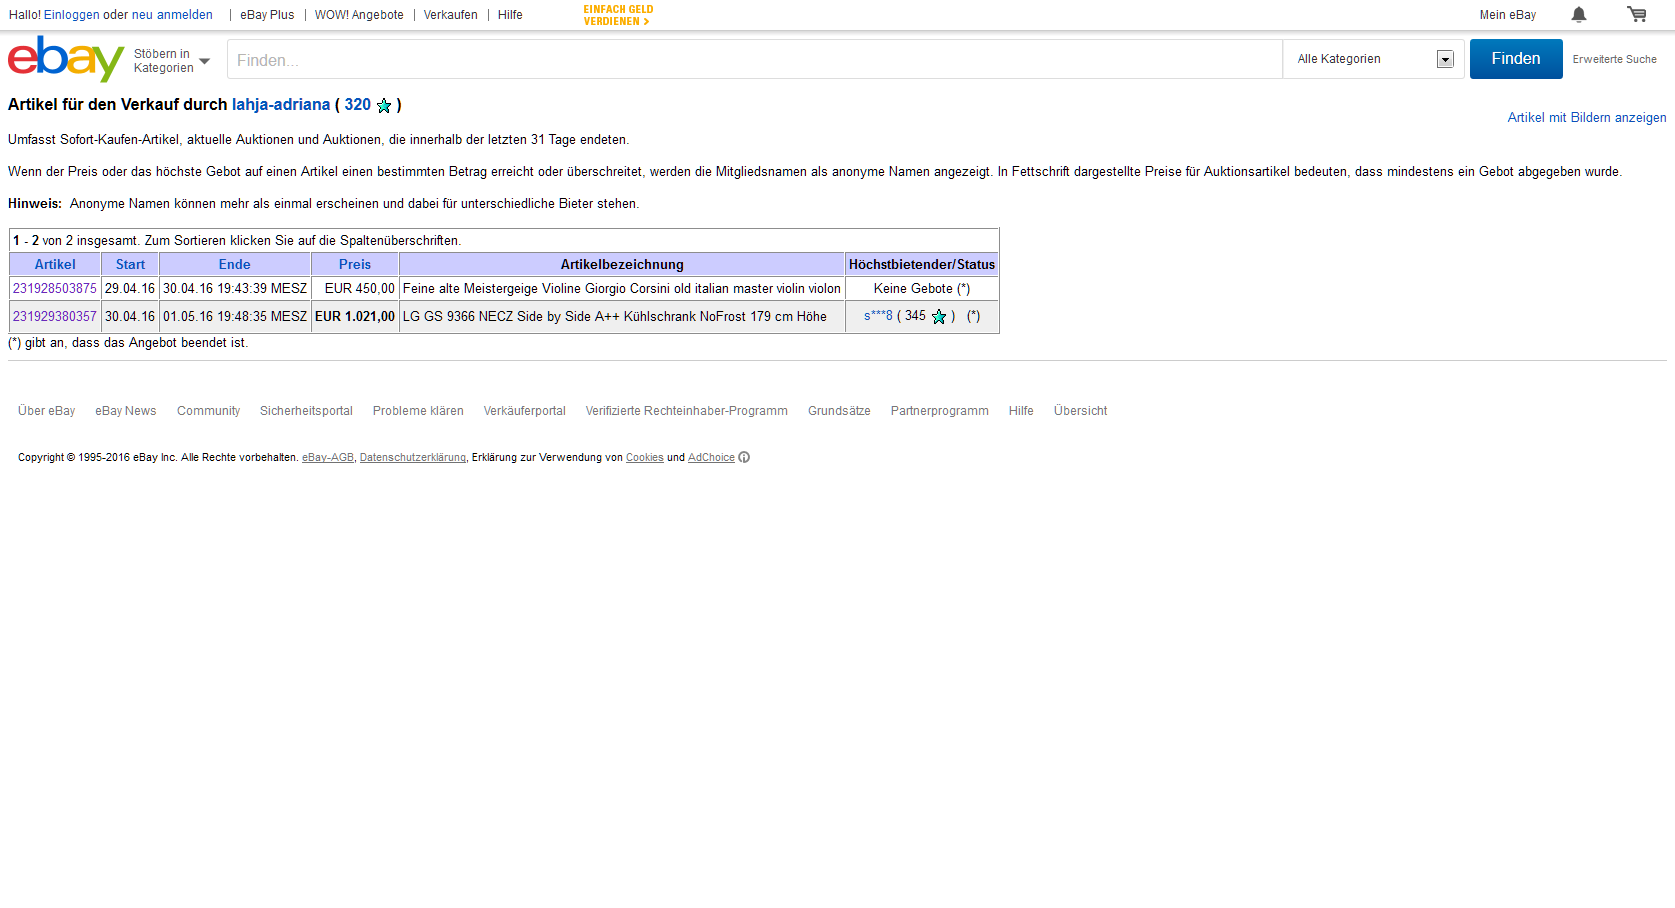Click the Einfach Geld verdienen banner
The image size is (1675, 908).
[618, 15]
